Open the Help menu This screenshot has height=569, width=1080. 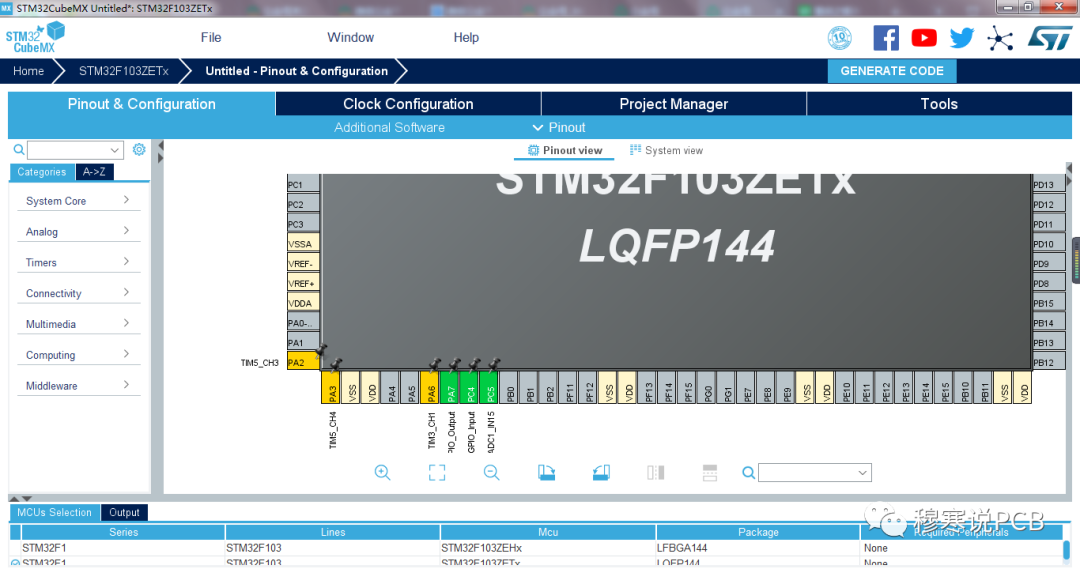coord(466,37)
